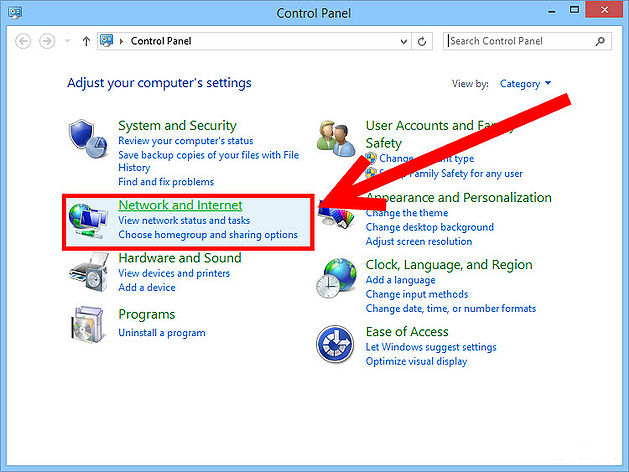The image size is (629, 472).
Task: Open Save backup copies with File History
Action: [x=209, y=161]
